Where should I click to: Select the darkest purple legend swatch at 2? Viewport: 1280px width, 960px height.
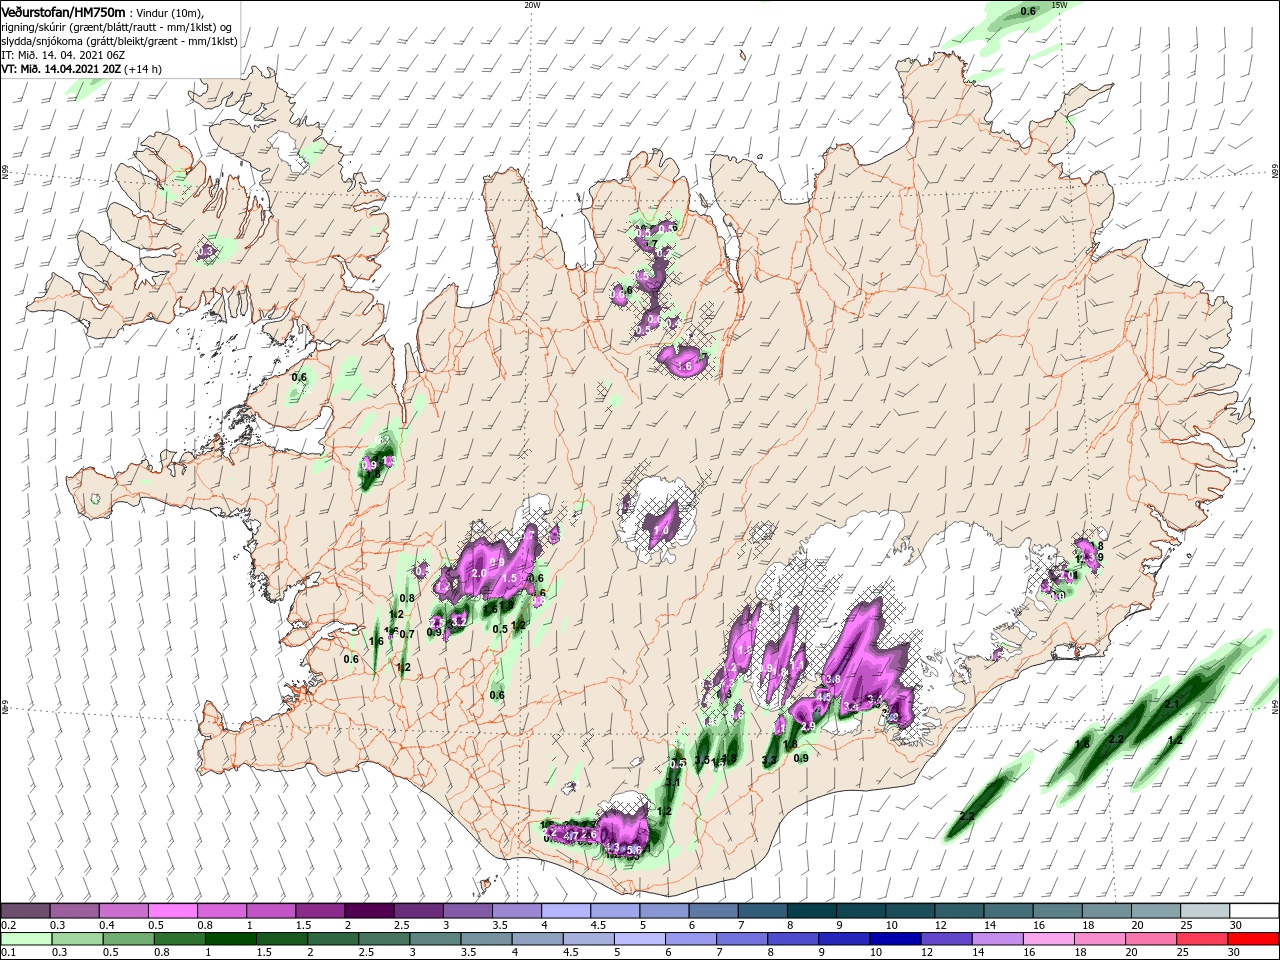(369, 911)
